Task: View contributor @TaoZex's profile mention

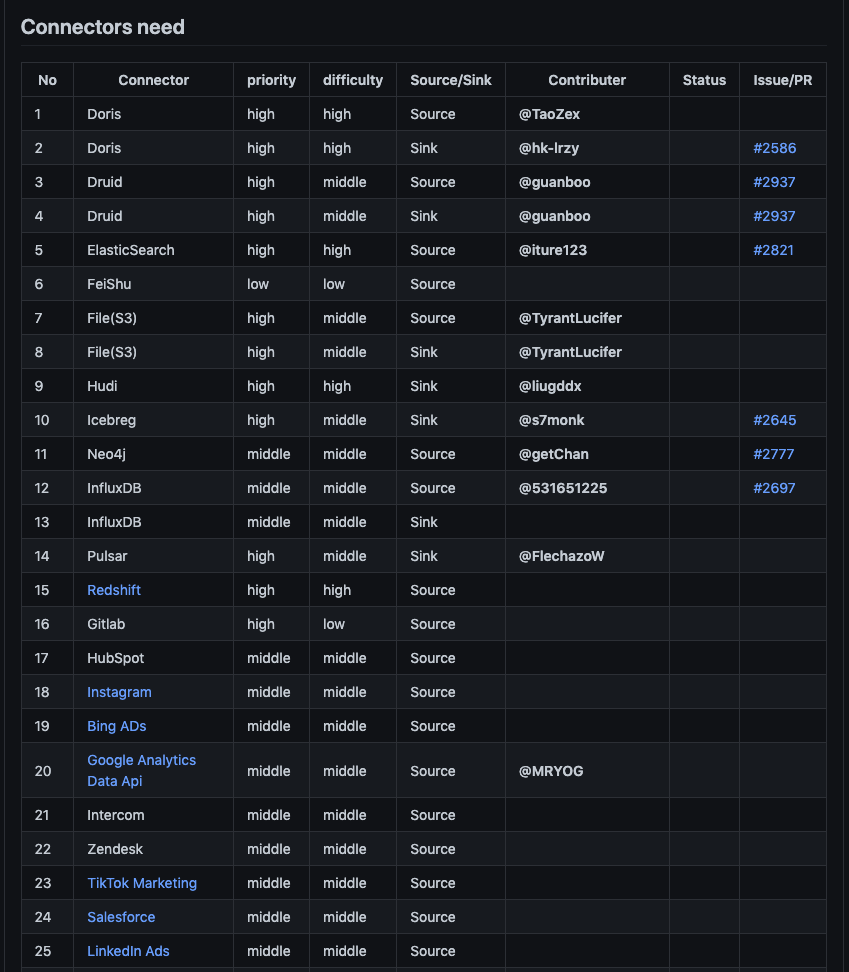Action: [549, 114]
